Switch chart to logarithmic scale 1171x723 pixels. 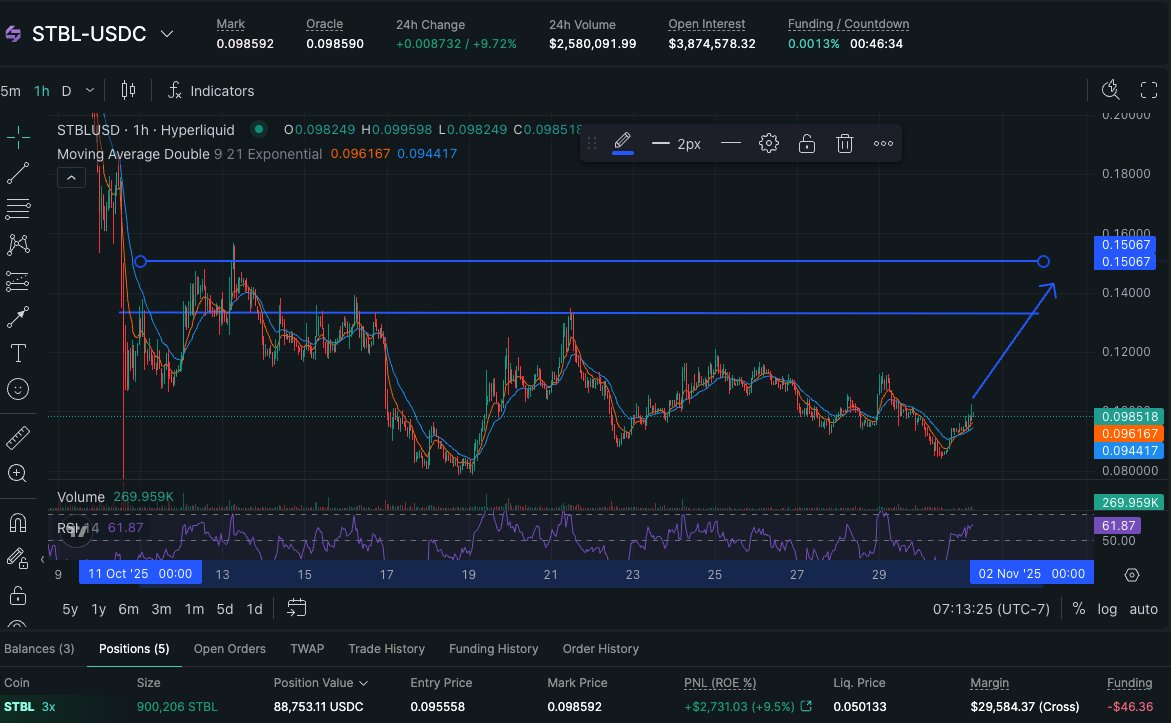coord(1107,609)
